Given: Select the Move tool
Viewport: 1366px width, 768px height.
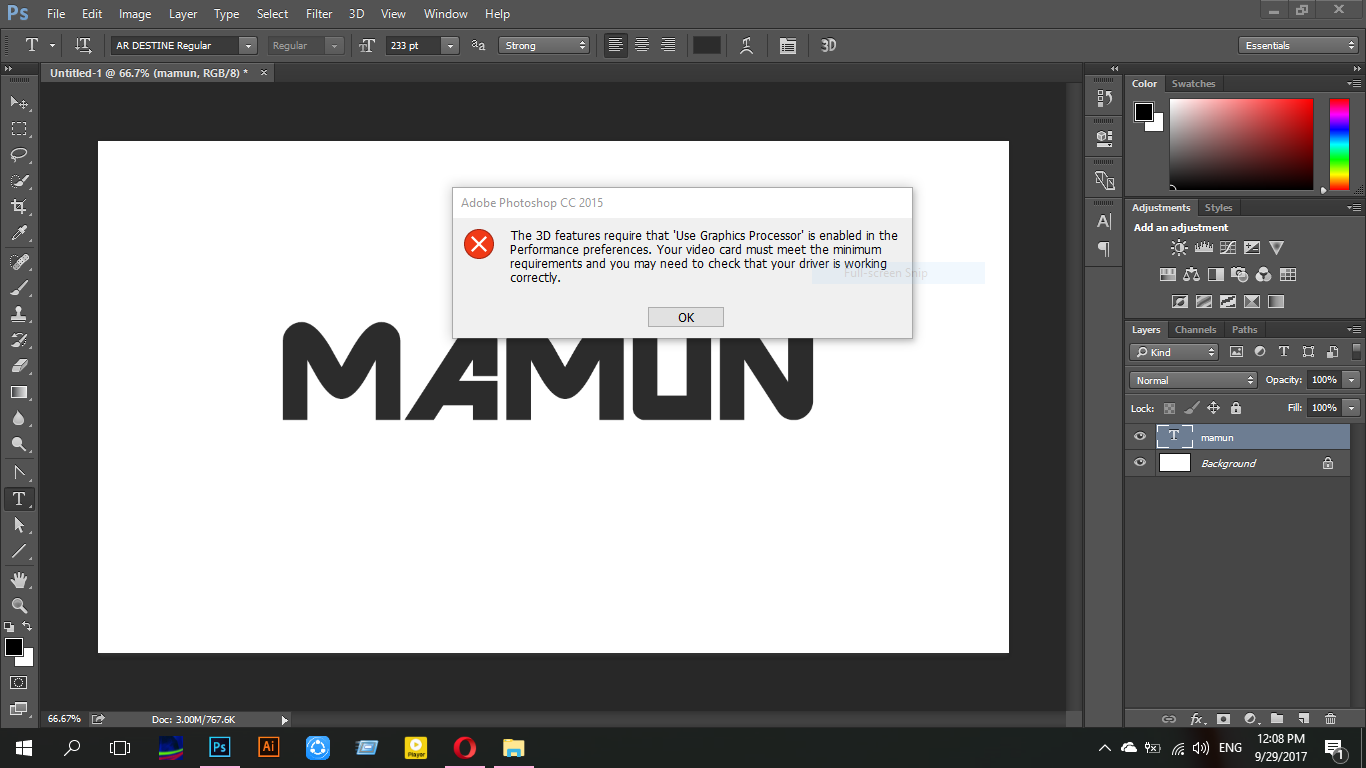Looking at the screenshot, I should point(19,103).
